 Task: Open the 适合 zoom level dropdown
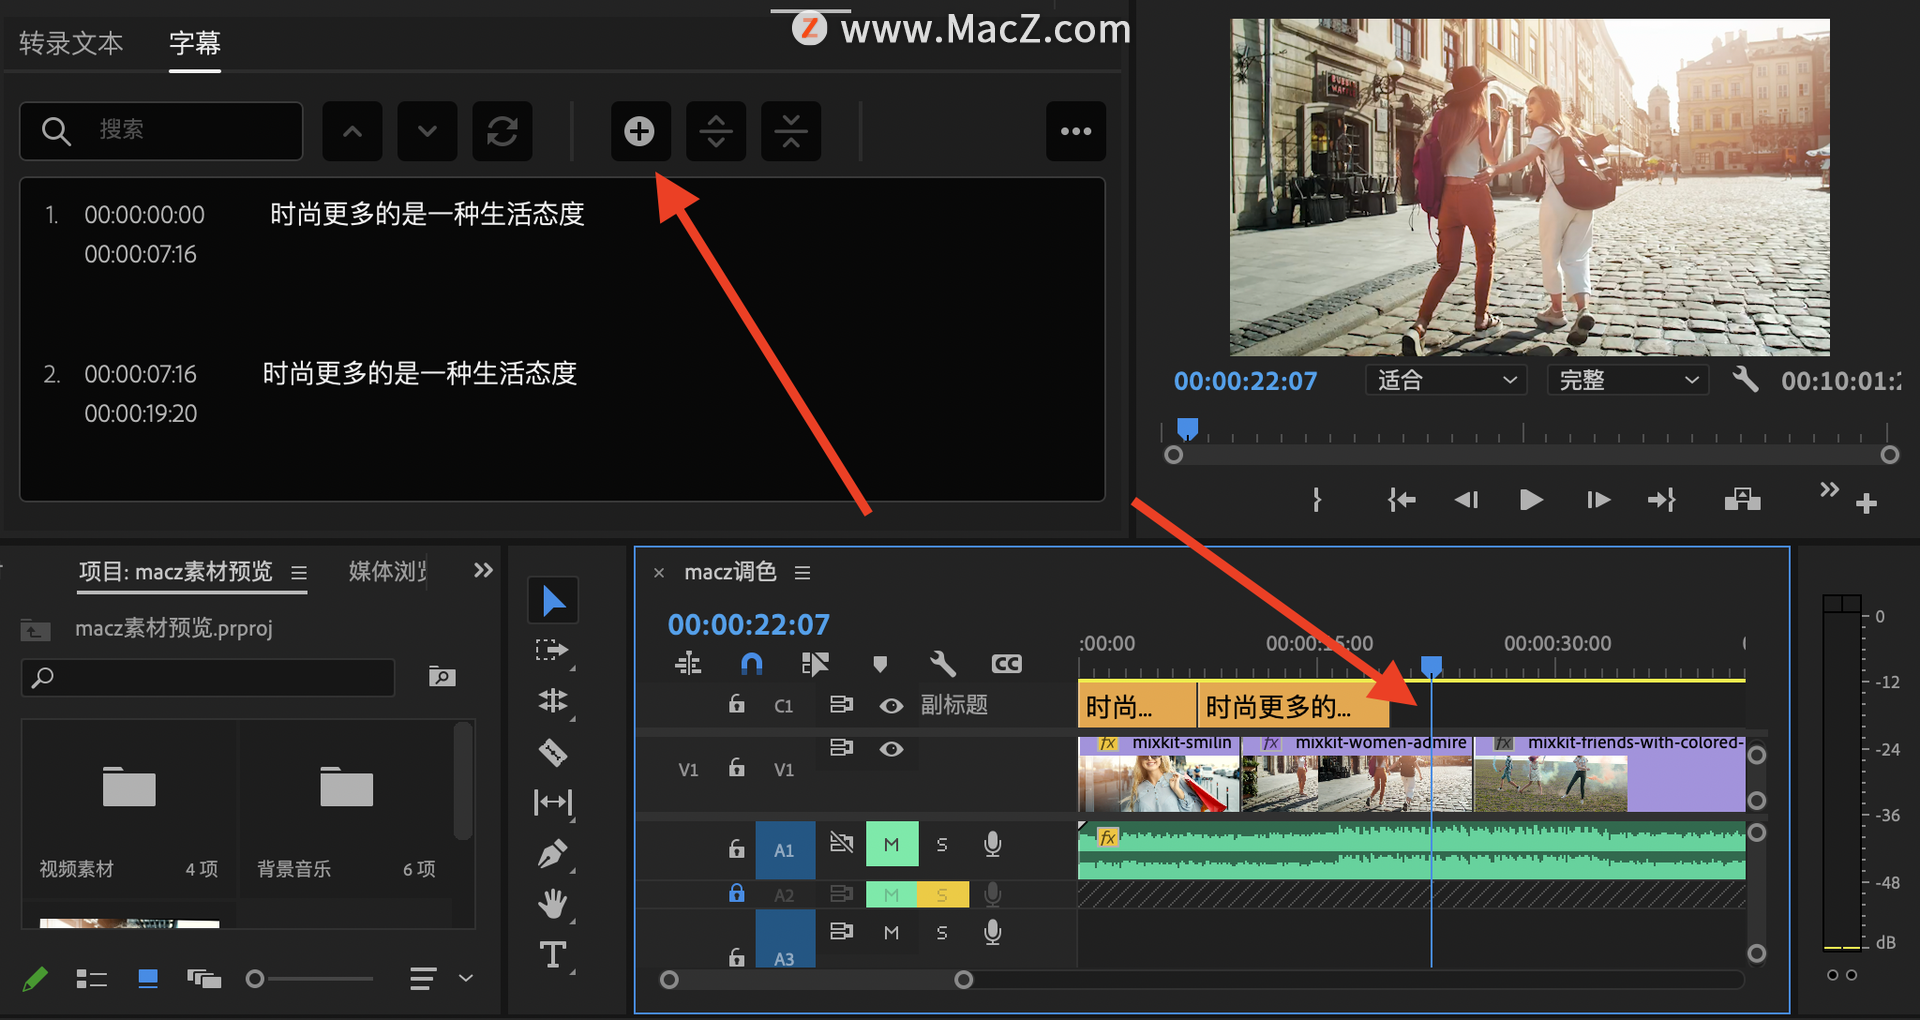(1446, 380)
